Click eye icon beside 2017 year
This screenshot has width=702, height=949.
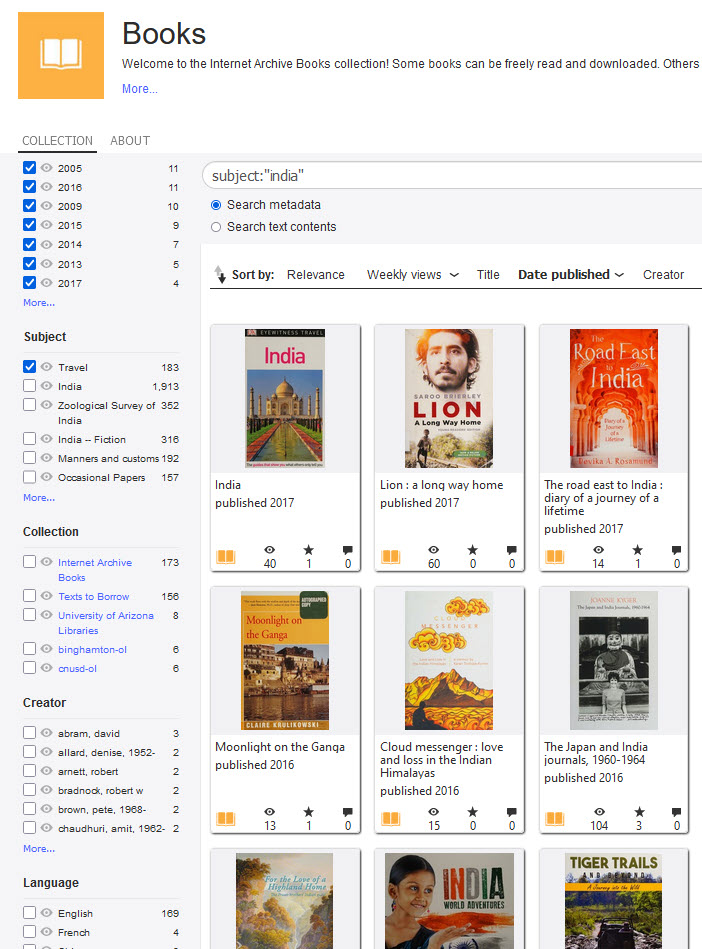coord(47,282)
